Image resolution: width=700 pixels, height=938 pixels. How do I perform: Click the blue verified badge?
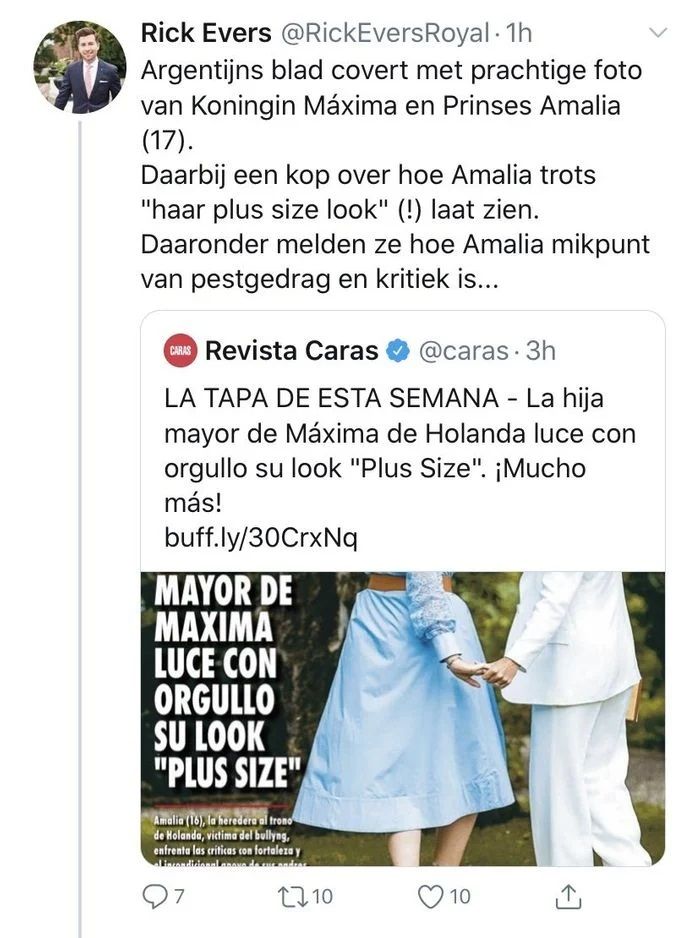pos(397,351)
